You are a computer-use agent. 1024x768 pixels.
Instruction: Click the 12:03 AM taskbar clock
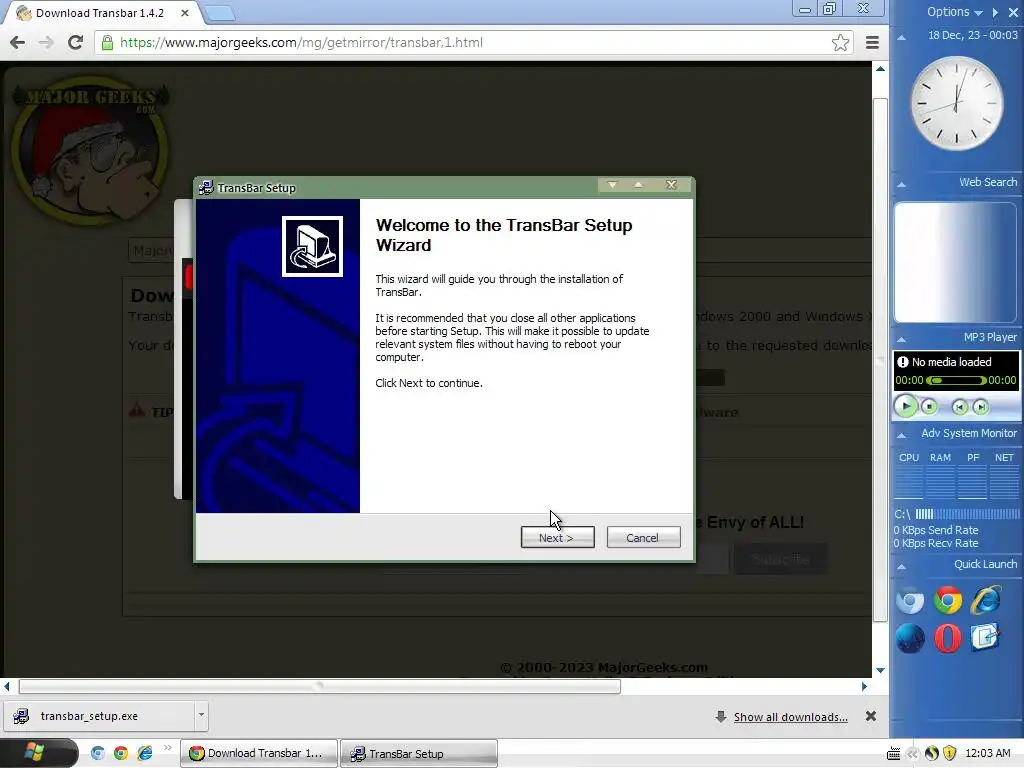tap(987, 753)
